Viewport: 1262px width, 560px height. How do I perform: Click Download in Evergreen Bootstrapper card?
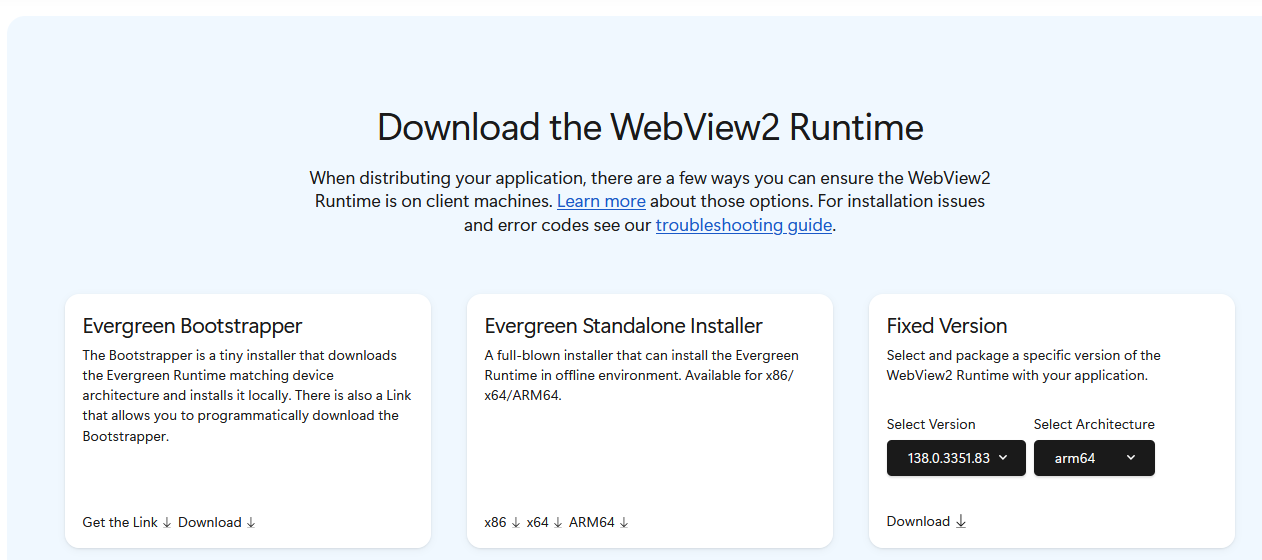(x=210, y=523)
